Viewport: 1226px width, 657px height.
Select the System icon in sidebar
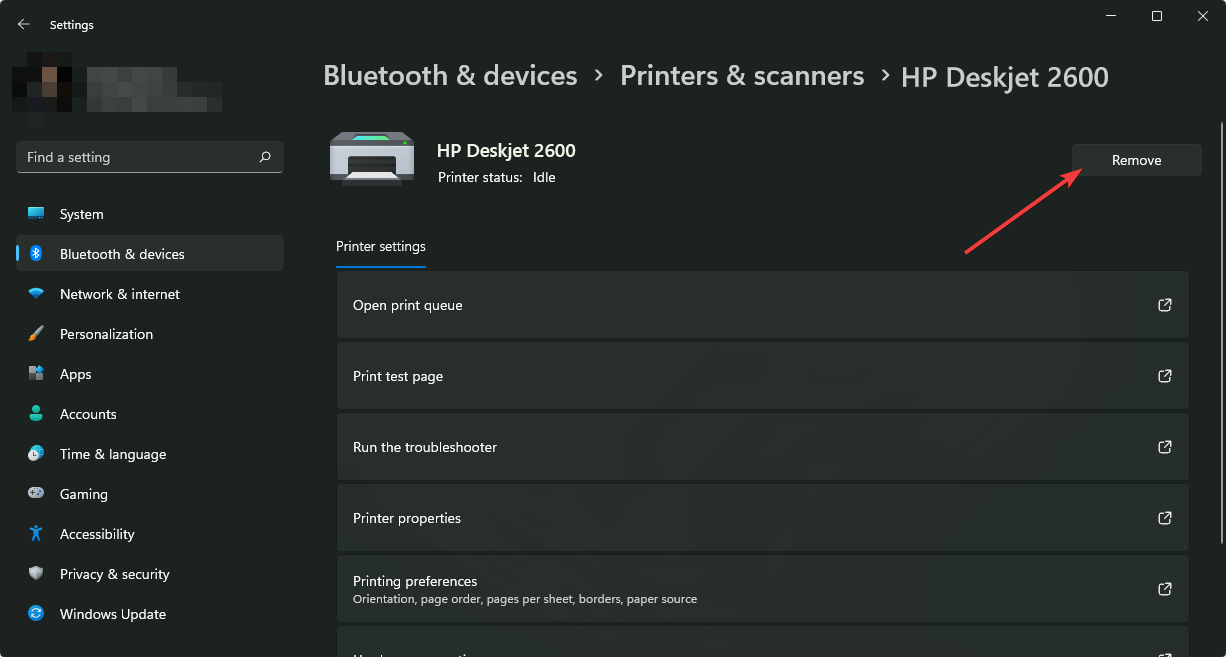coord(37,213)
